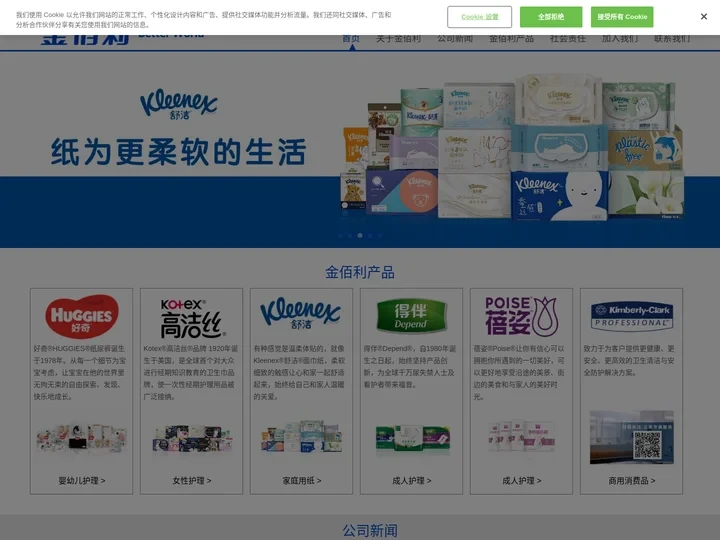Accept all cookies with 接受所有 Cookie
This screenshot has height=540, width=720.
point(622,17)
